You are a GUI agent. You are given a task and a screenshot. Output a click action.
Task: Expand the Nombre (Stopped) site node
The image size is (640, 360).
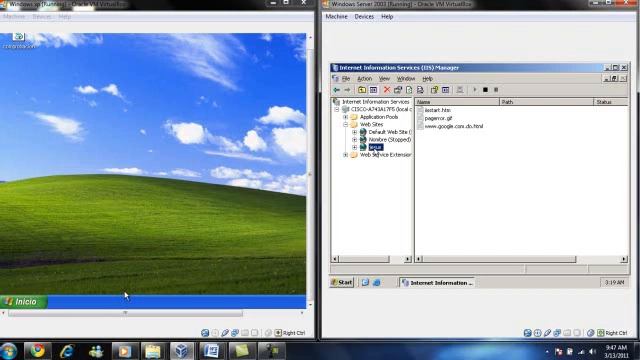pyautogui.click(x=354, y=140)
